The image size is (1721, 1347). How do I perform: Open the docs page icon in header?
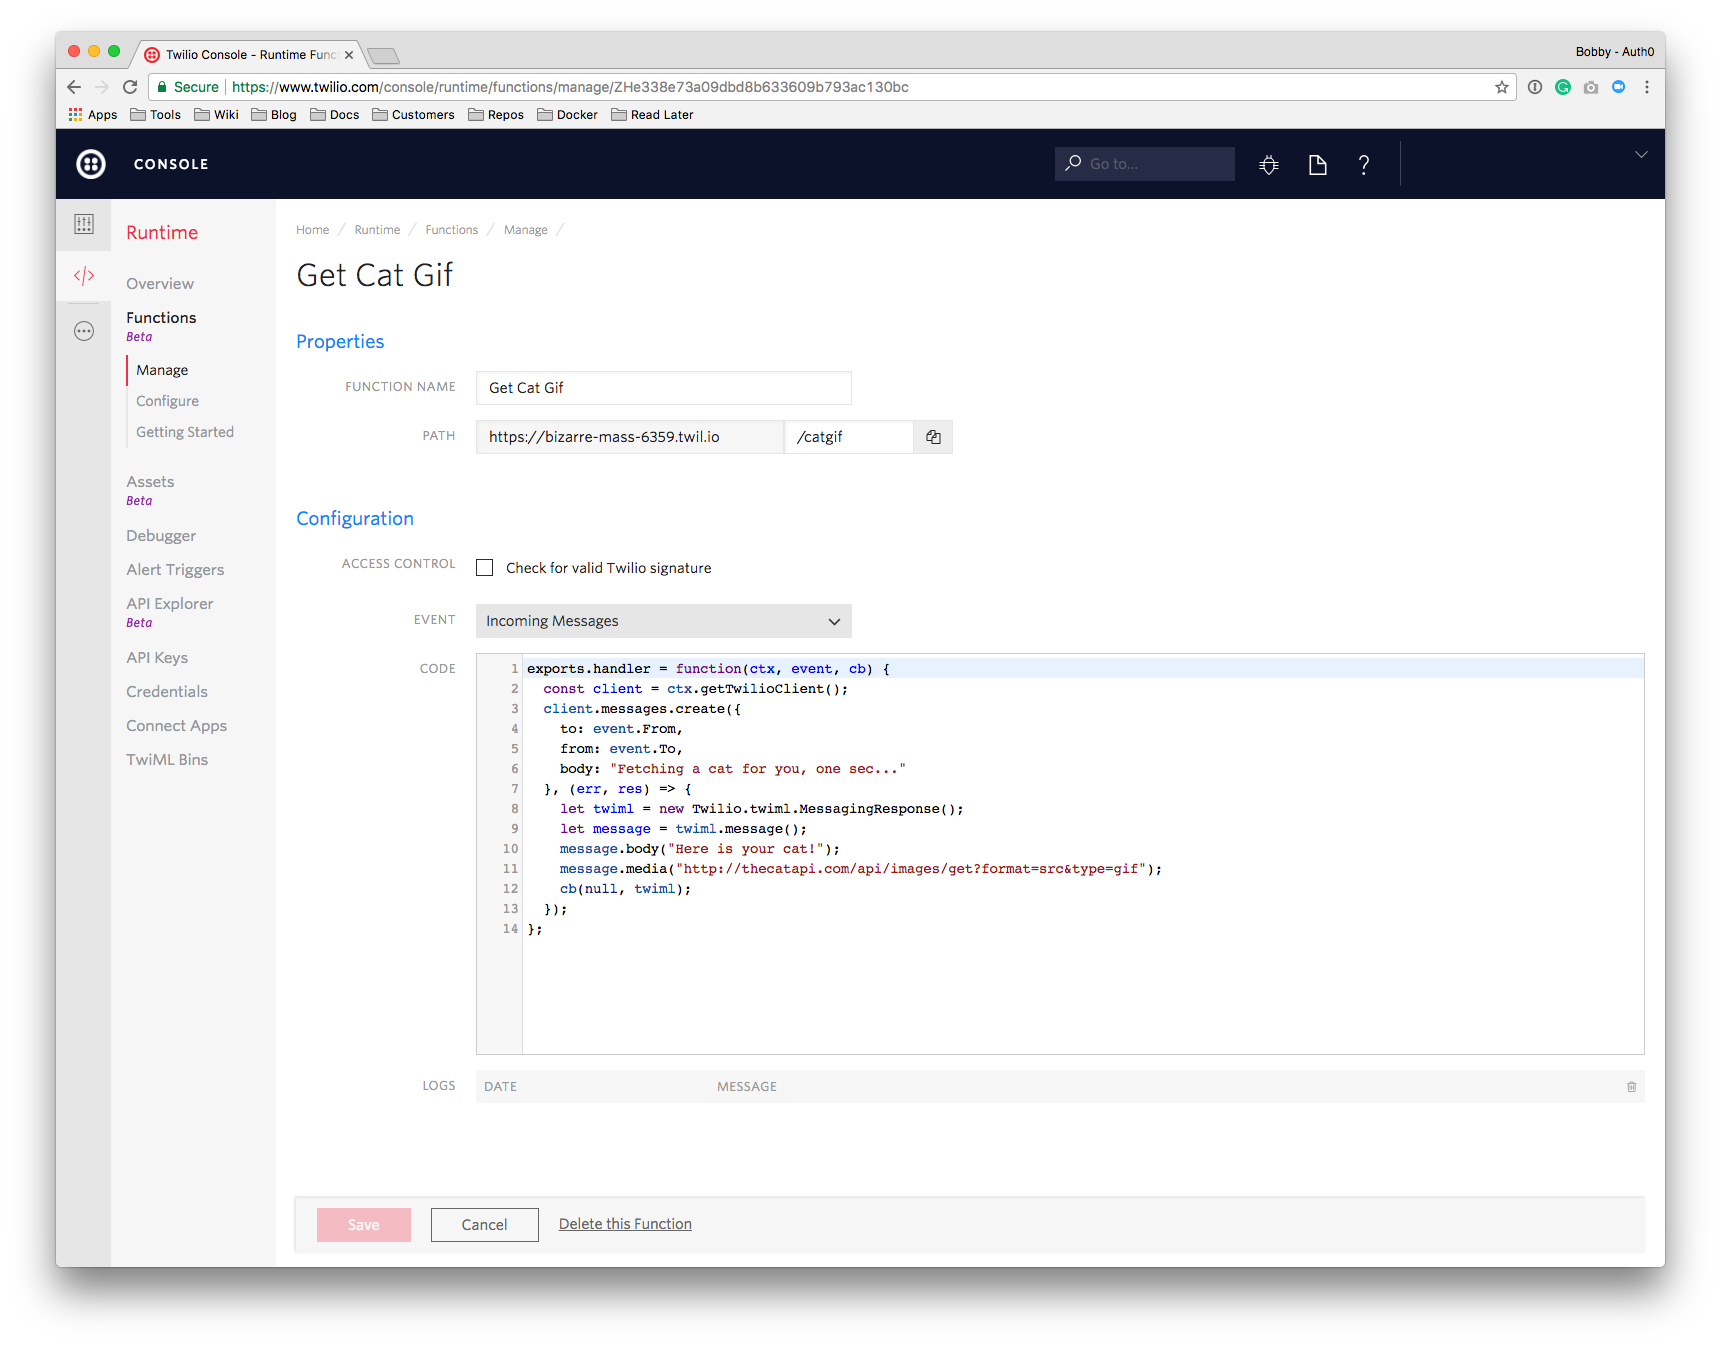(1318, 165)
